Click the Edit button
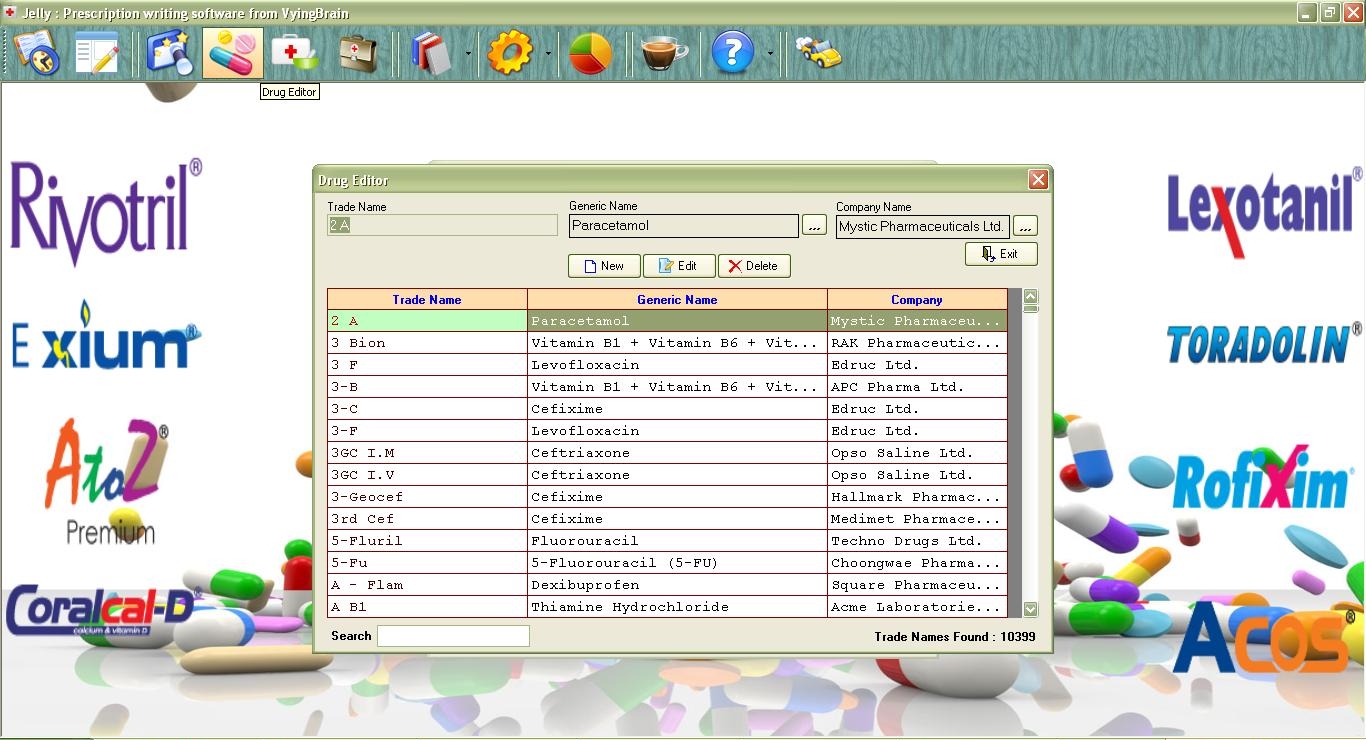Image resolution: width=1366 pixels, height=740 pixels. [x=679, y=266]
